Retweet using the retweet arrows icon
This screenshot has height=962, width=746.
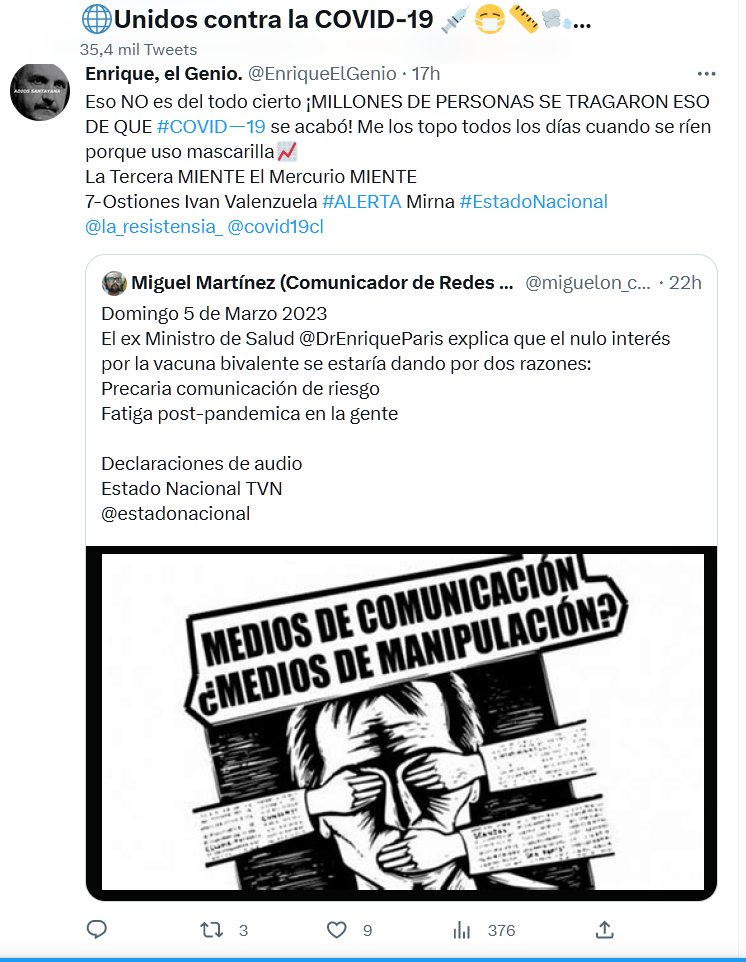tap(212, 930)
